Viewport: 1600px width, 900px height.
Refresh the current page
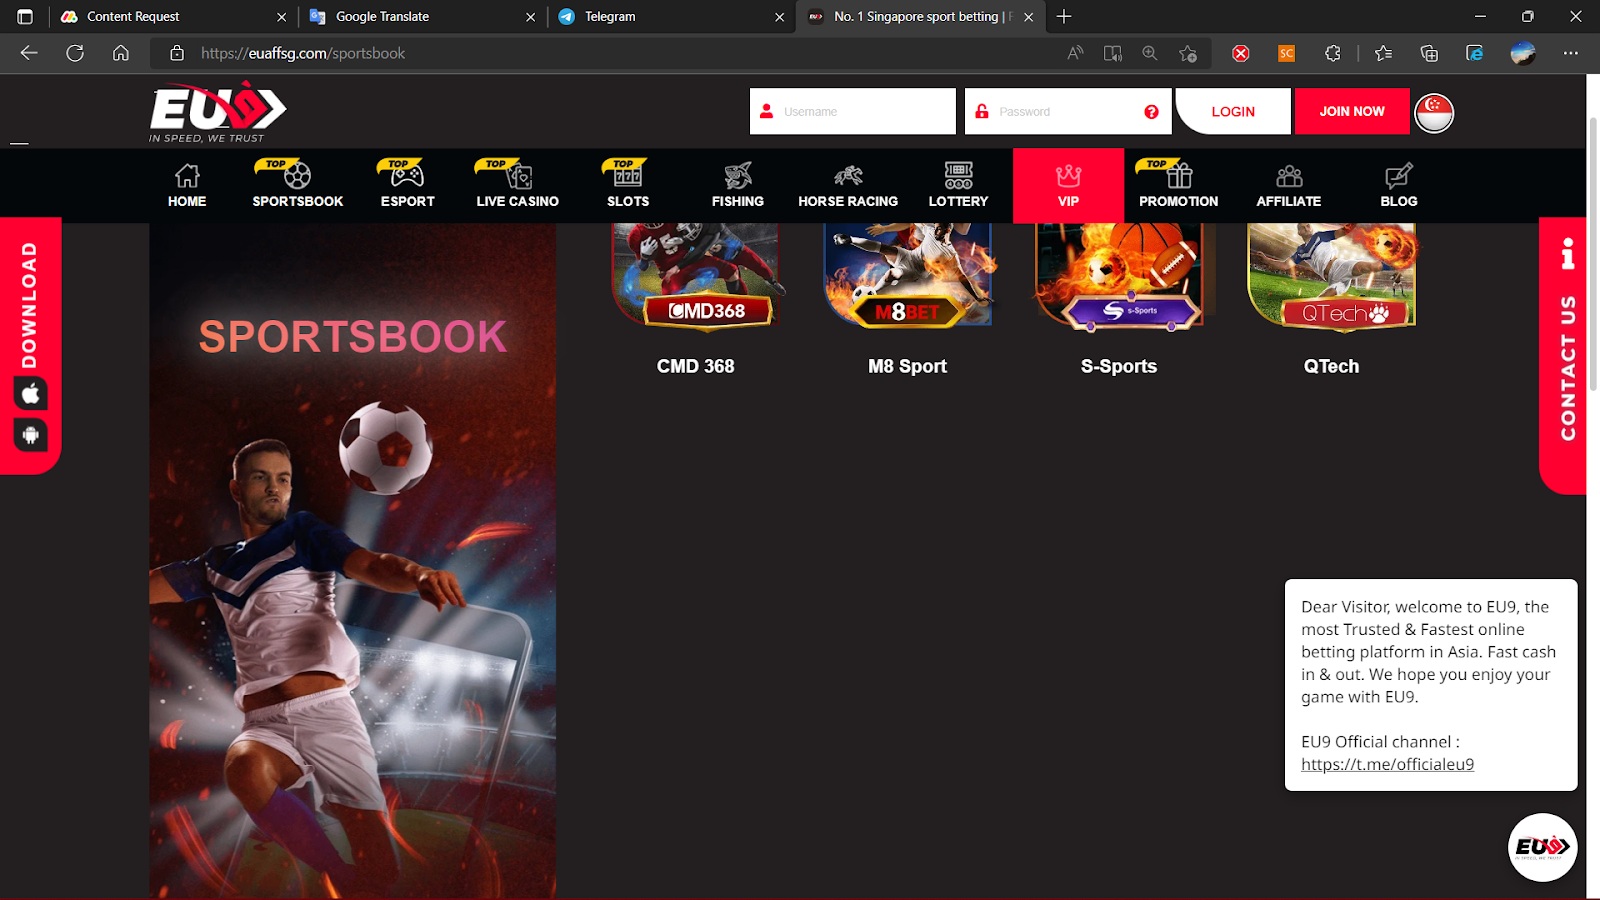(75, 53)
